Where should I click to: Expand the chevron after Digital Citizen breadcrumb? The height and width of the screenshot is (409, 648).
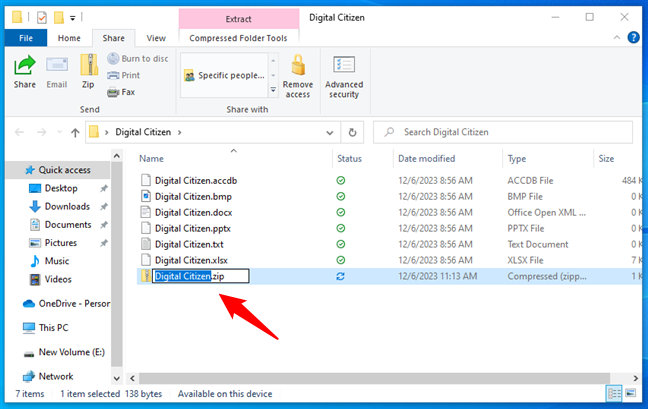[179, 132]
